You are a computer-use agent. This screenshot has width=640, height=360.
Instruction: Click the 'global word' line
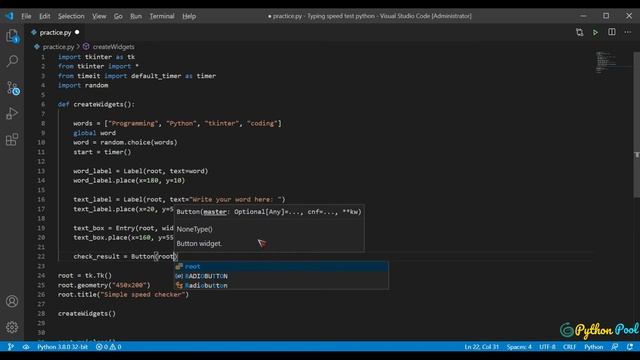click(94, 133)
